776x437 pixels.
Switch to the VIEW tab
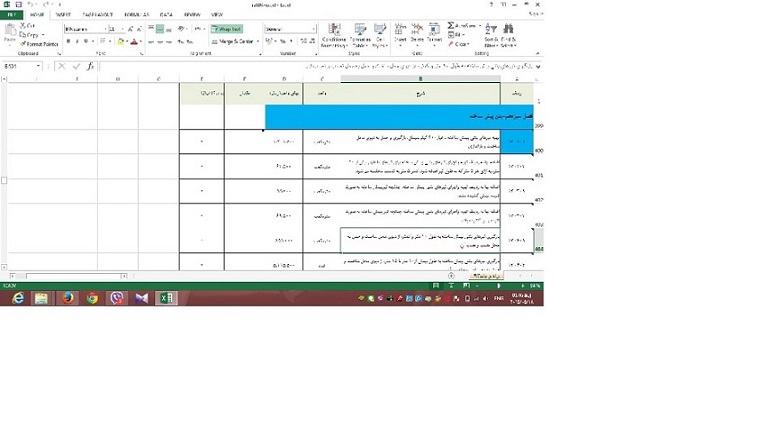click(x=217, y=15)
